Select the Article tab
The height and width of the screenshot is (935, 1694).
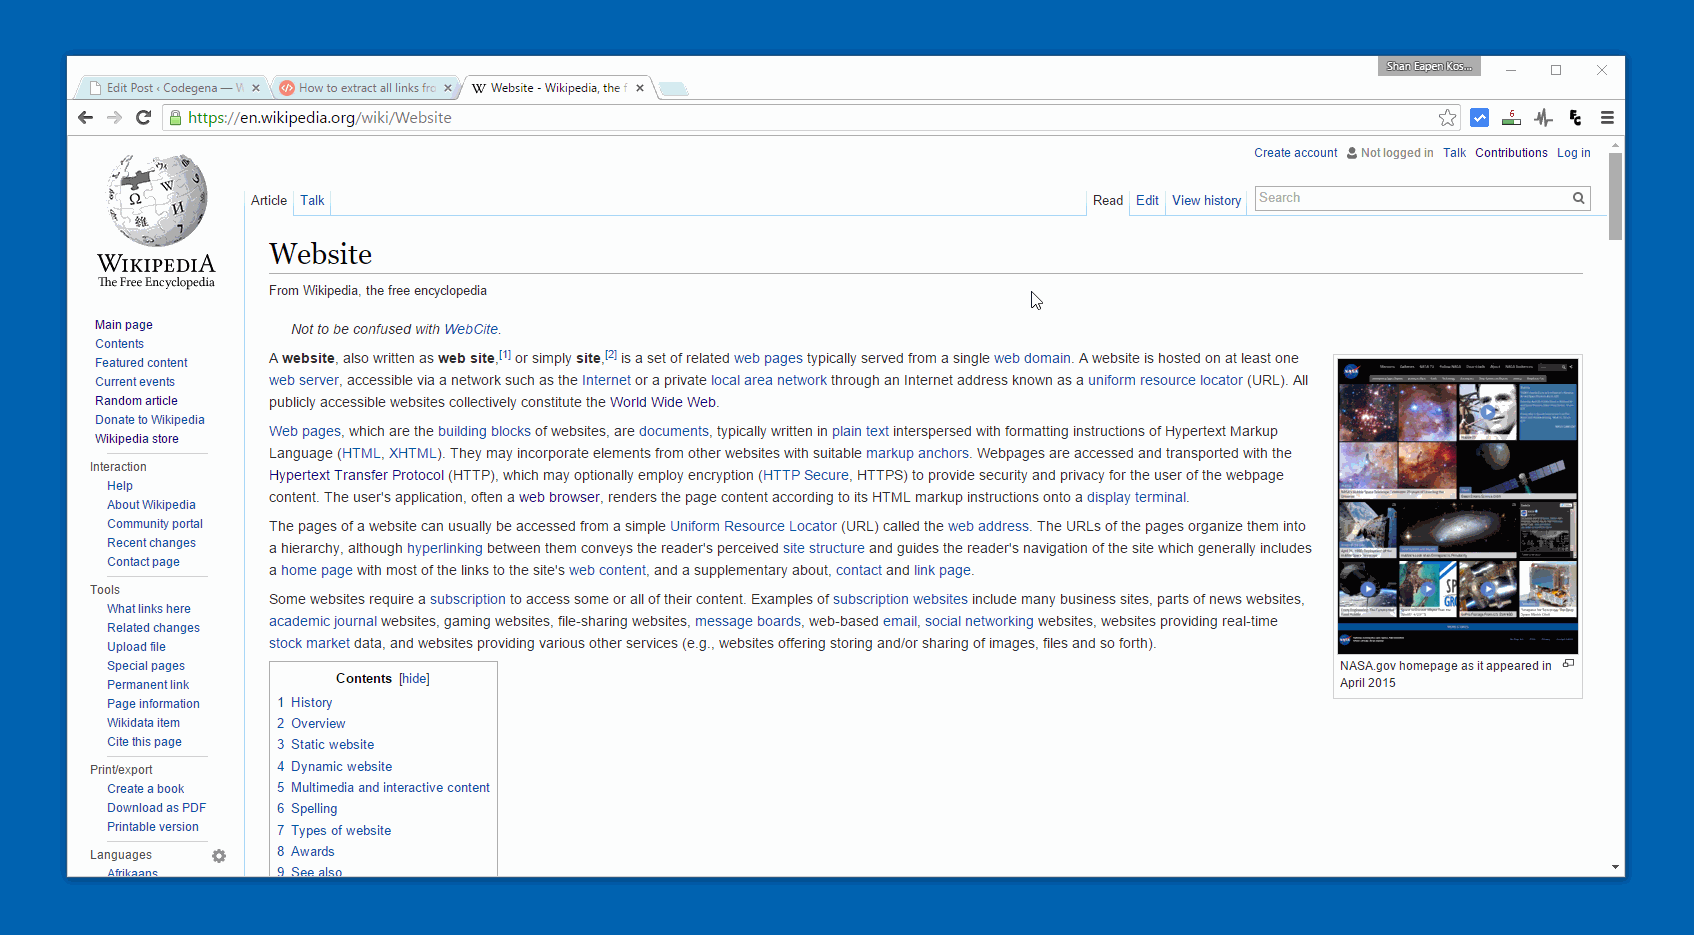pyautogui.click(x=269, y=201)
